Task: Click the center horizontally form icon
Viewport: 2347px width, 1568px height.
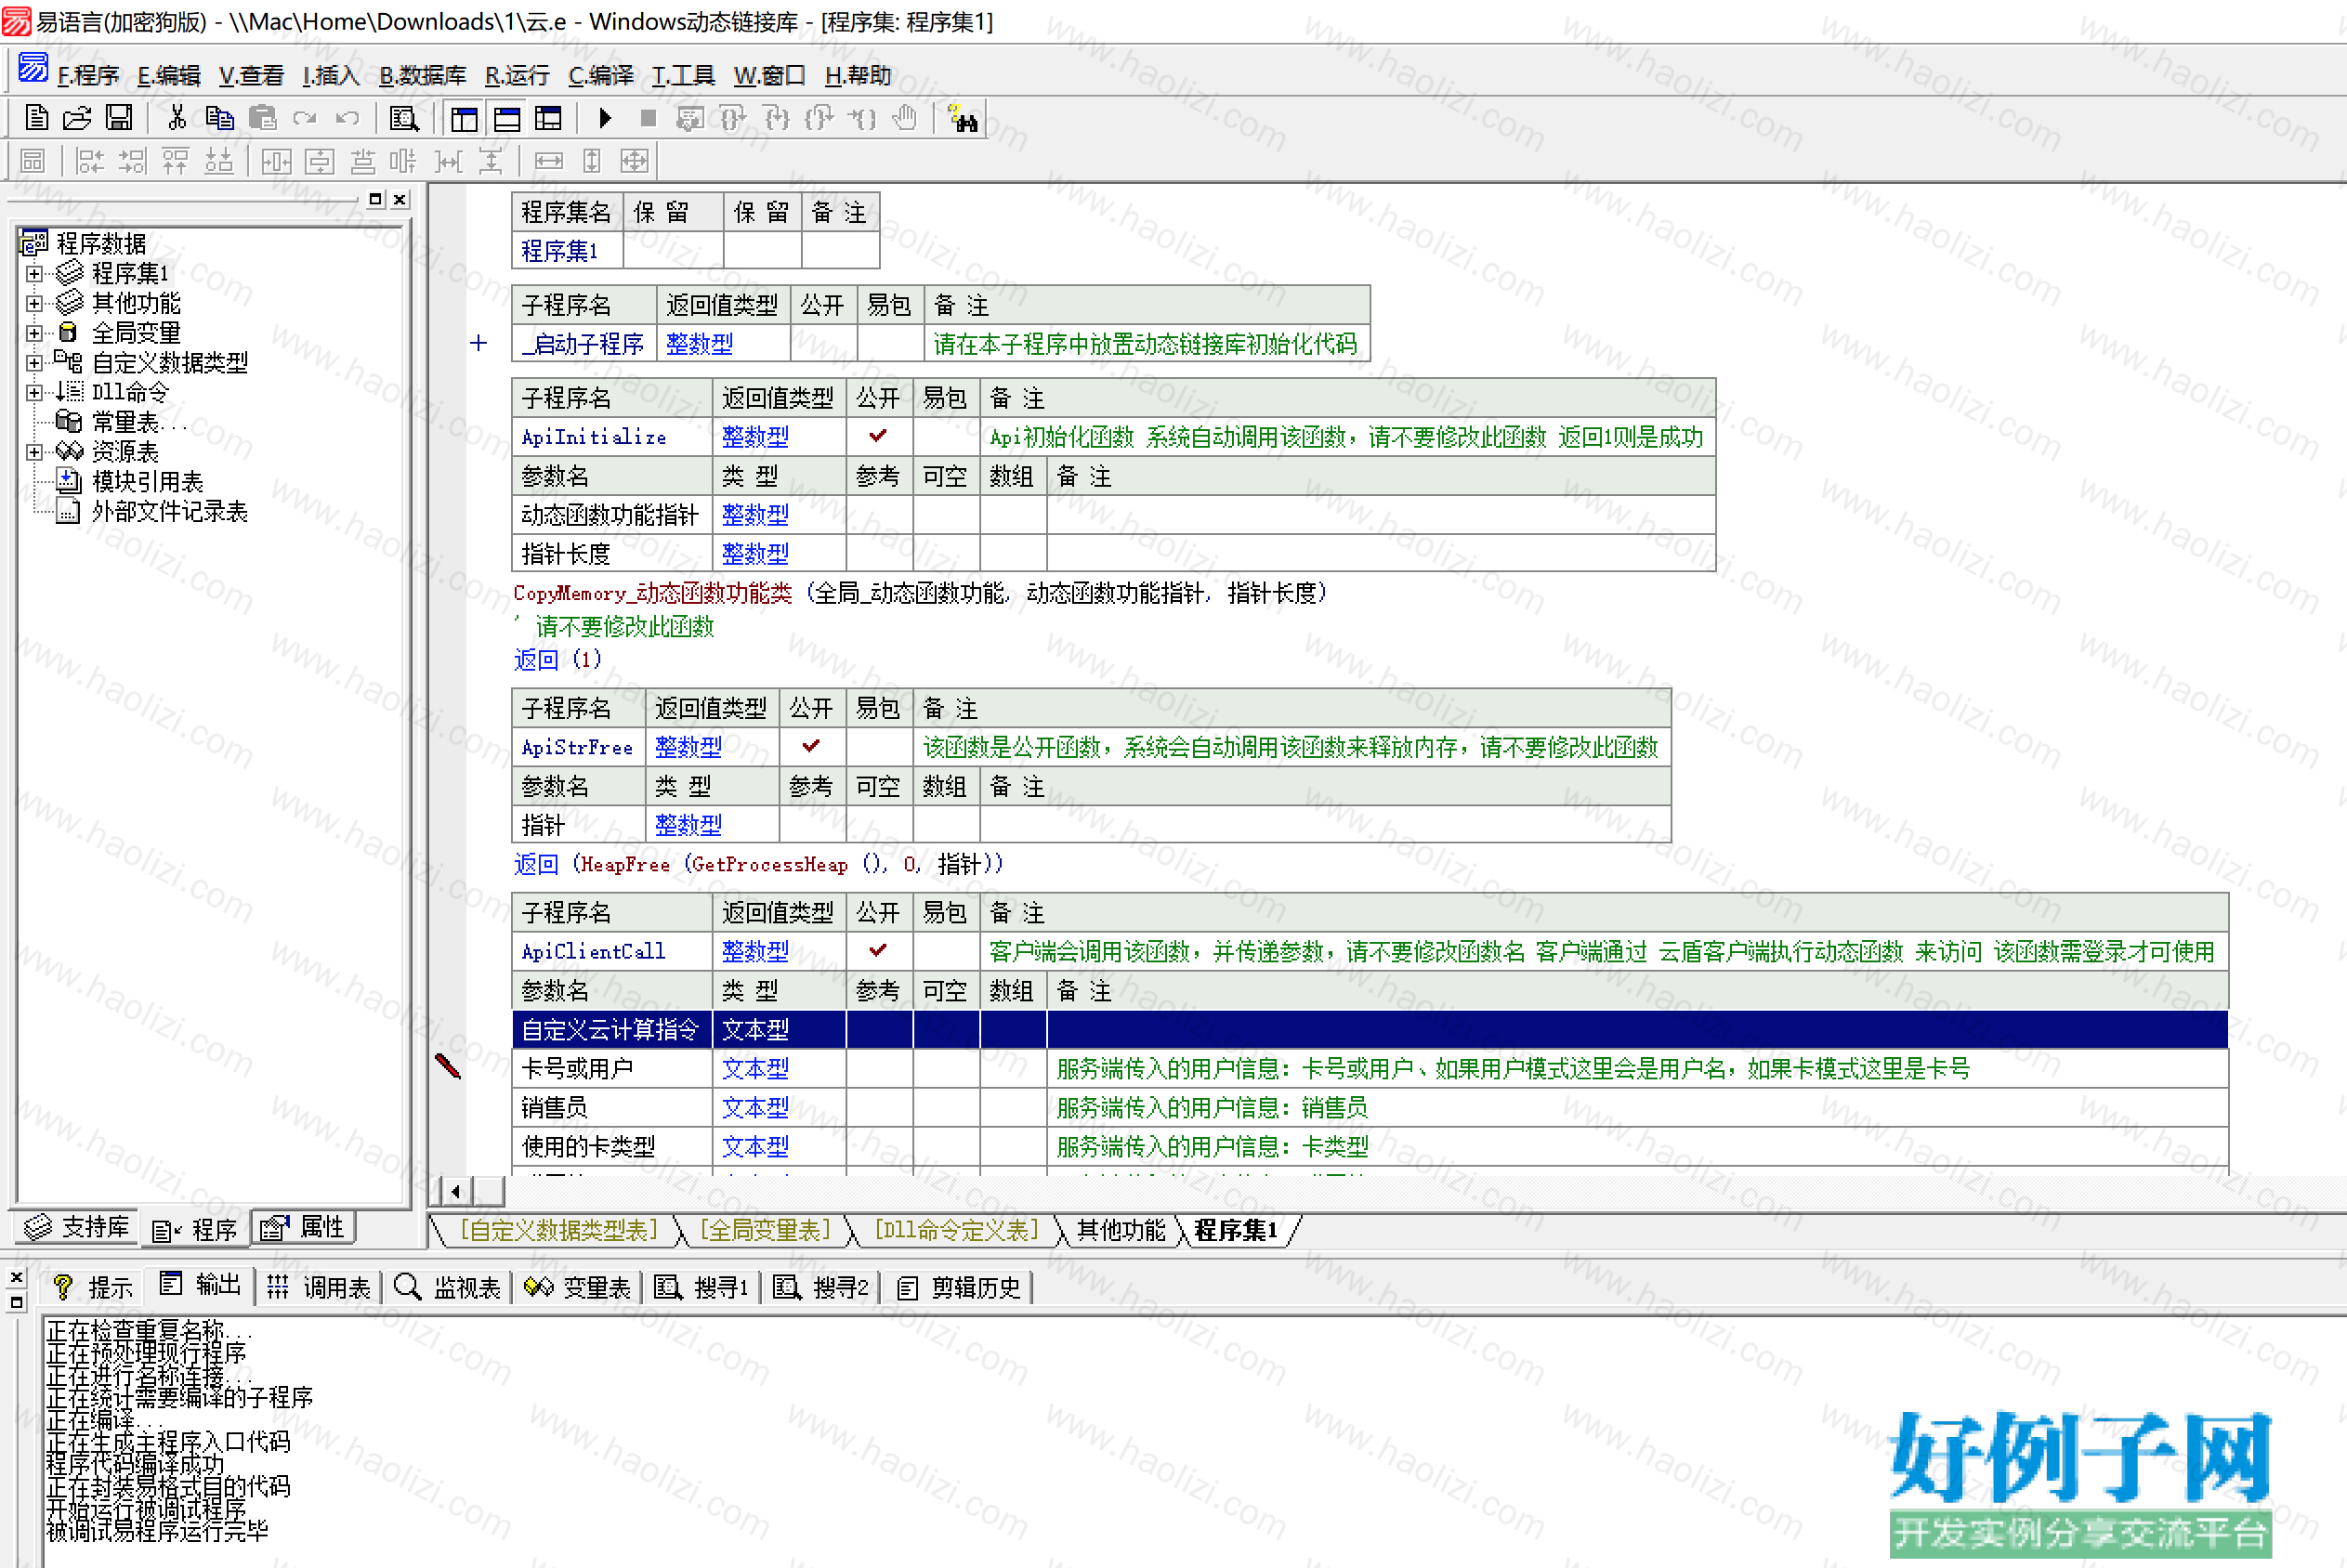Action: point(276,161)
